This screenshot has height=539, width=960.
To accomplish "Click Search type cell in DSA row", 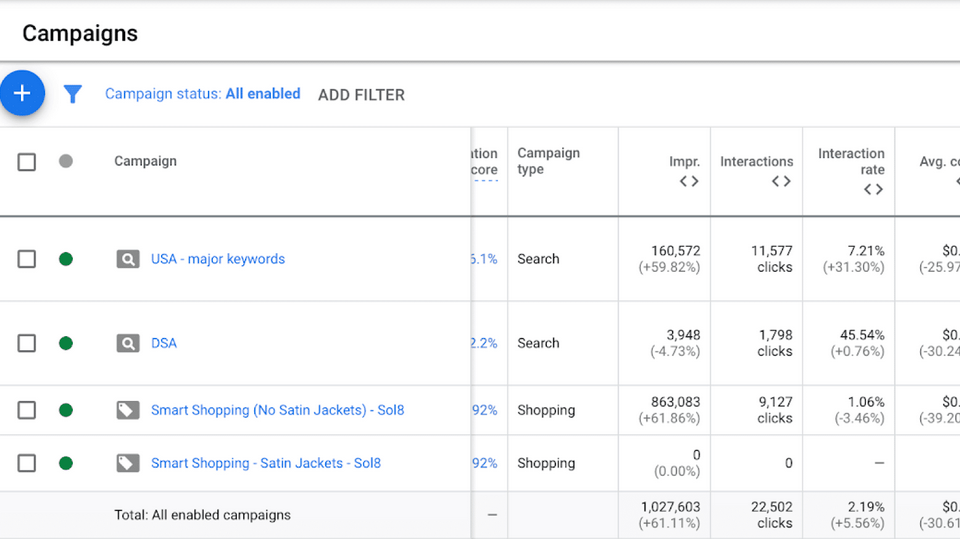I will [x=538, y=343].
